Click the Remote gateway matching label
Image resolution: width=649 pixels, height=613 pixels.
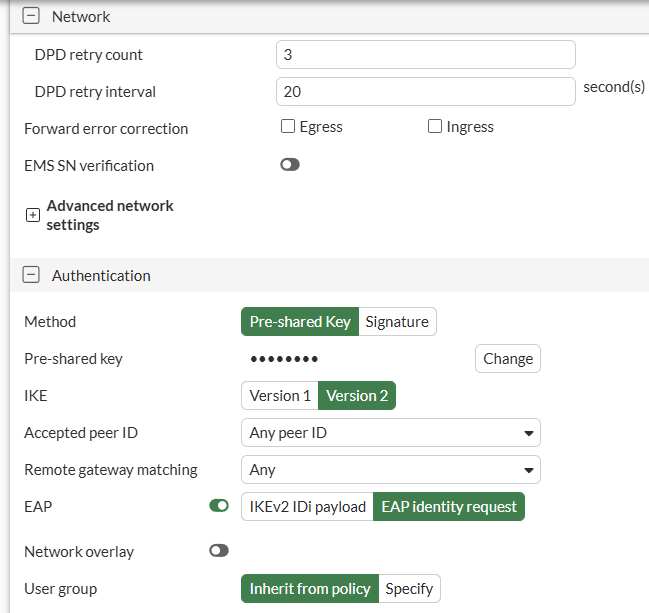[x=111, y=470]
